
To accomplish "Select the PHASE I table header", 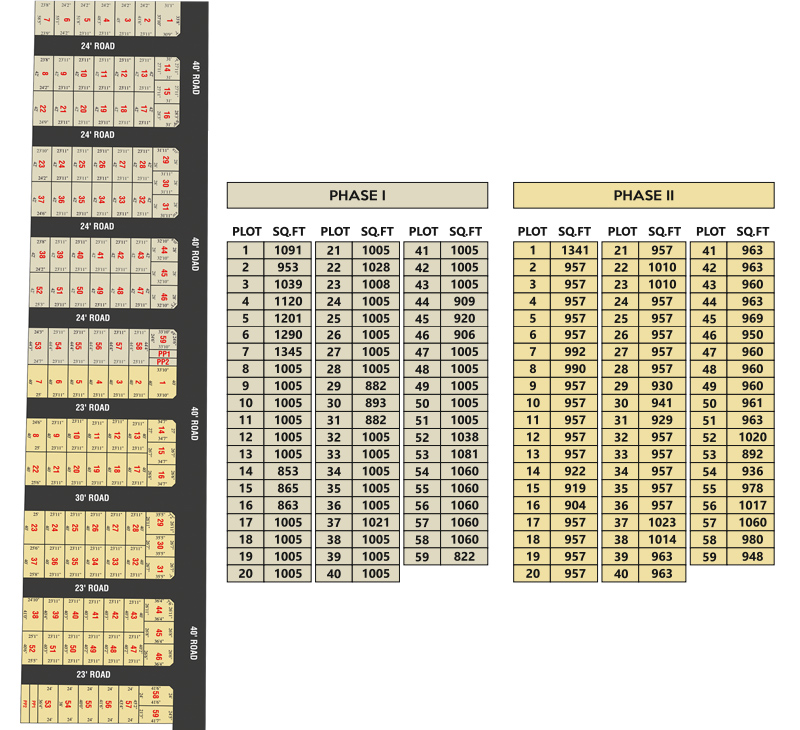I will 357,195.
